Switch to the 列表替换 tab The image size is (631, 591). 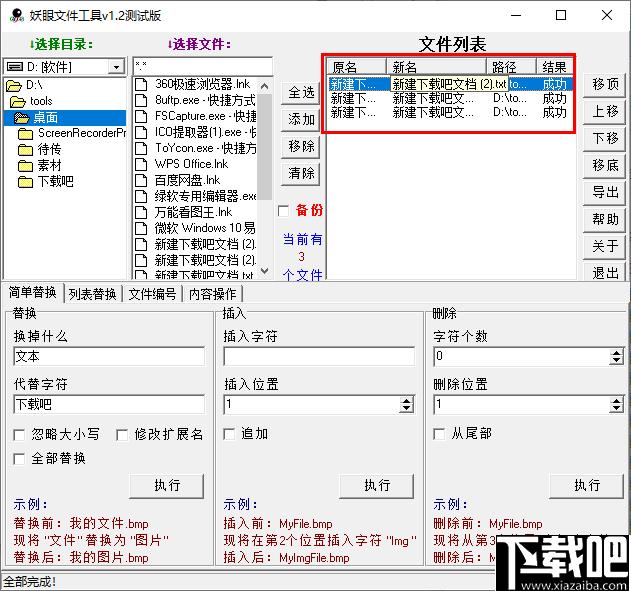[x=93, y=294]
